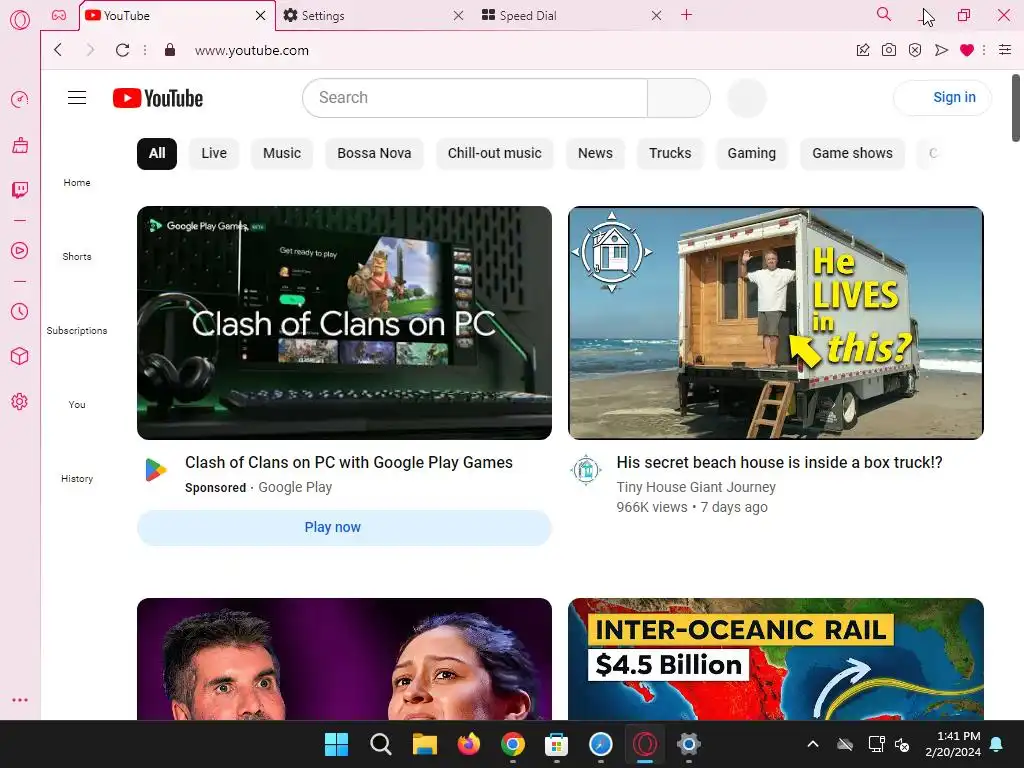Image resolution: width=1024 pixels, height=768 pixels.
Task: Open Clash of Clans on PC video title
Action: point(349,462)
